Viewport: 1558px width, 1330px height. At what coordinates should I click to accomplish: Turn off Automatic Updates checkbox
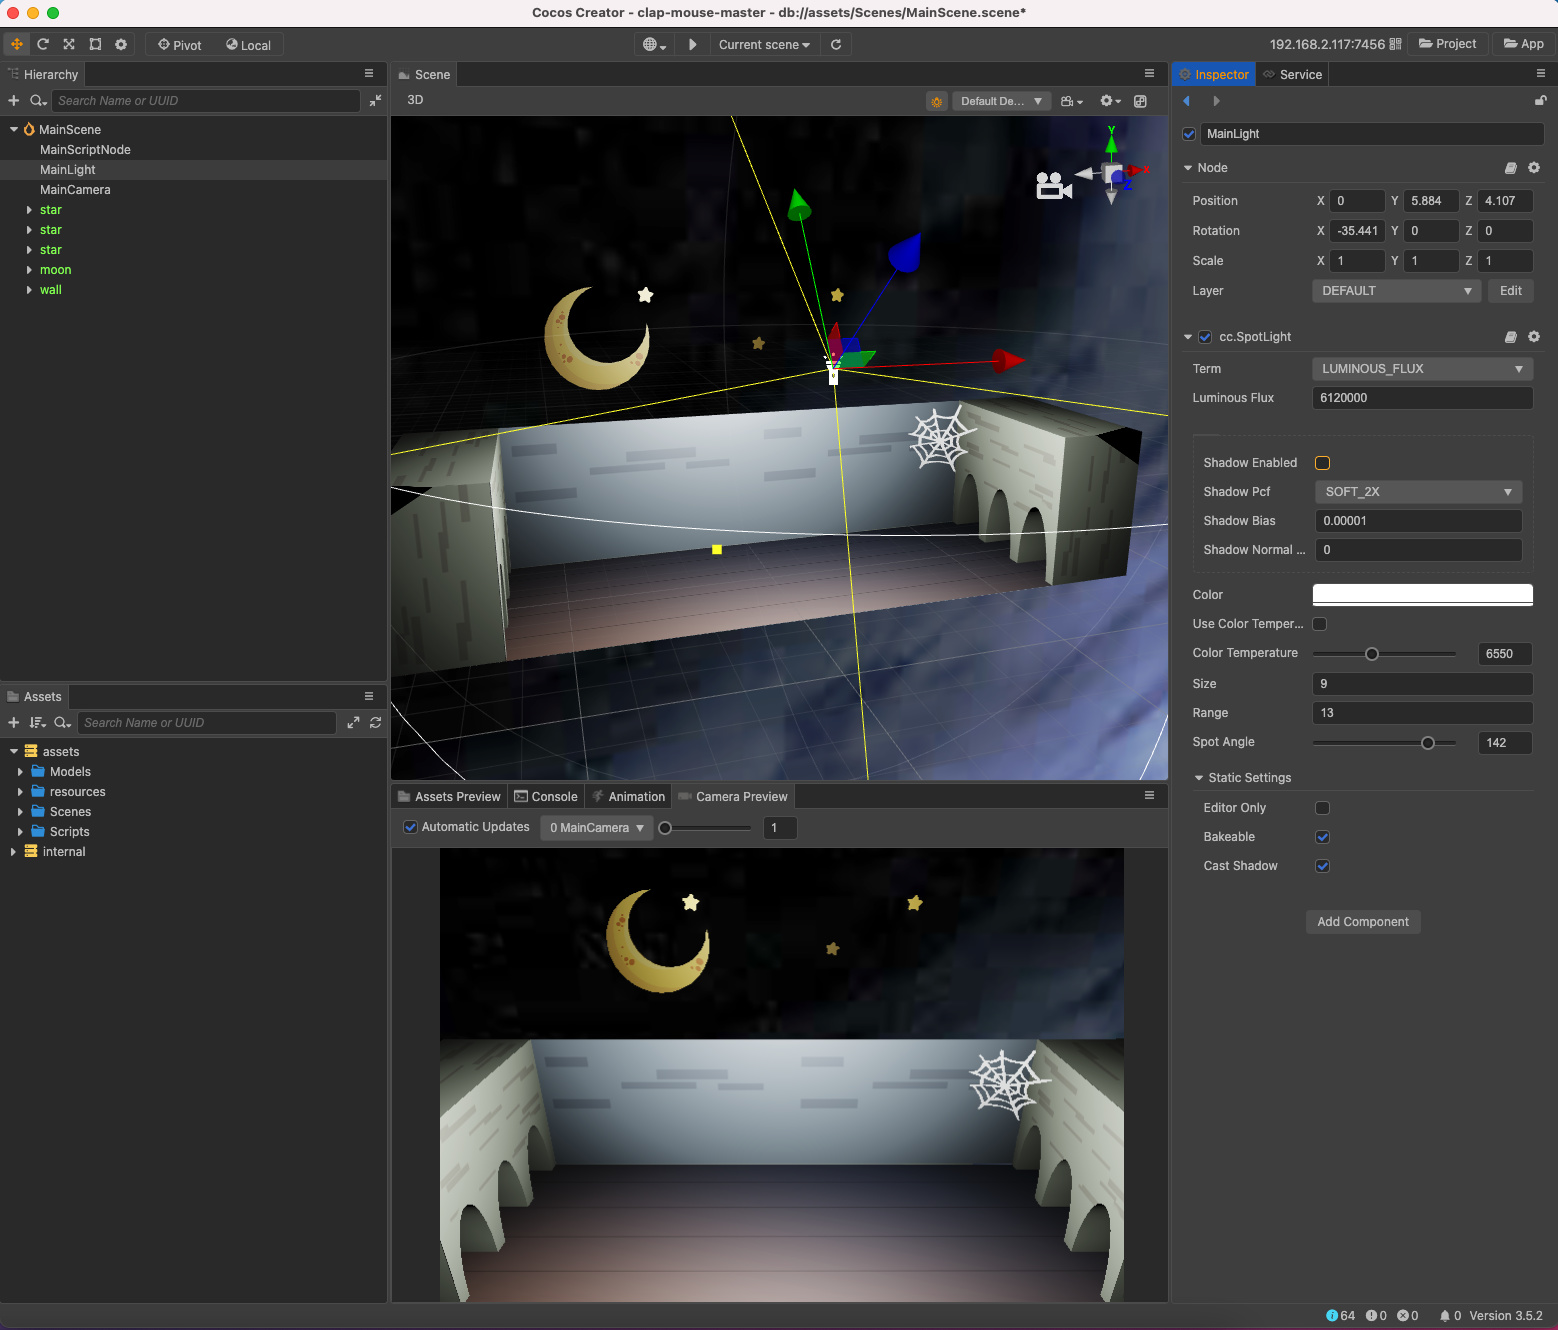point(410,827)
